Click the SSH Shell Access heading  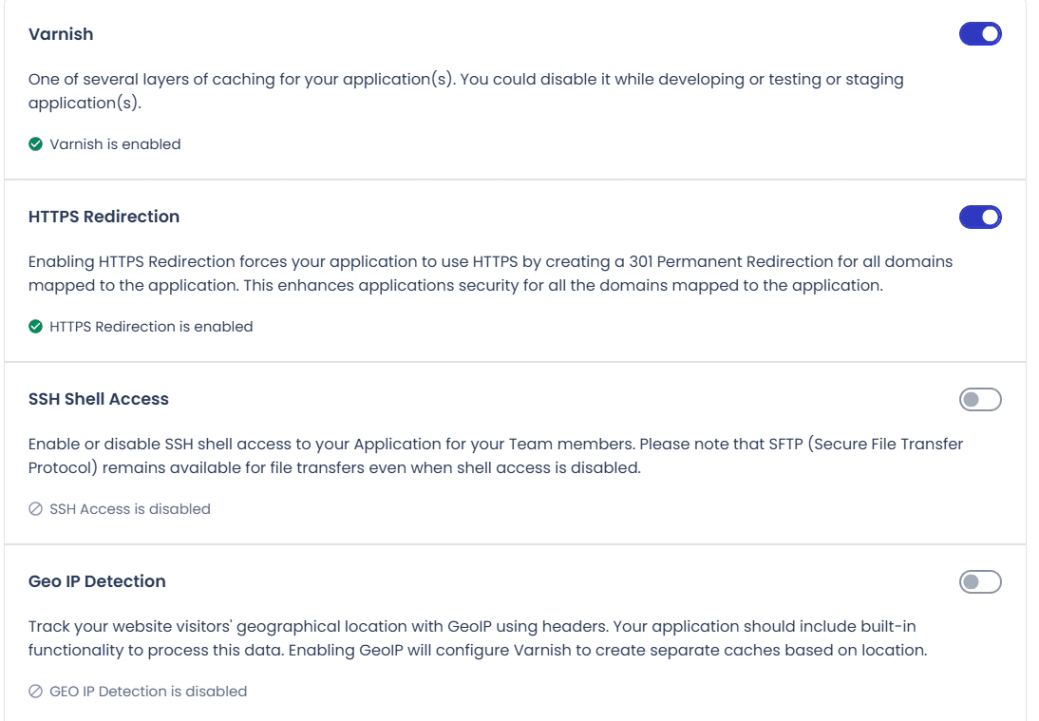point(99,399)
